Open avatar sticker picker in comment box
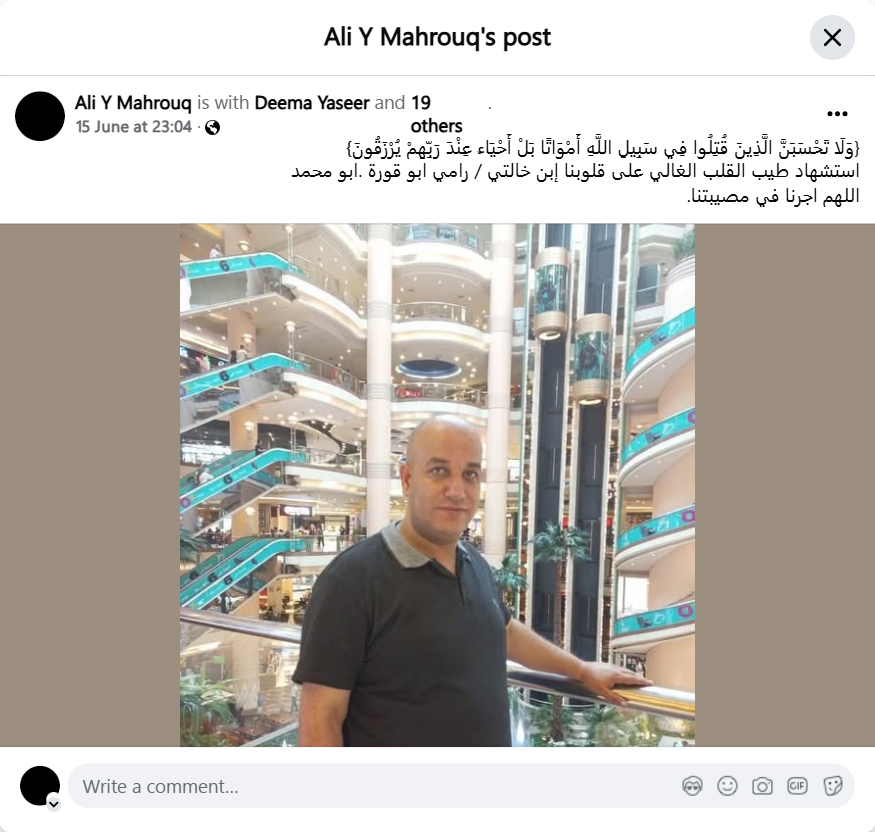875x832 pixels. 692,786
